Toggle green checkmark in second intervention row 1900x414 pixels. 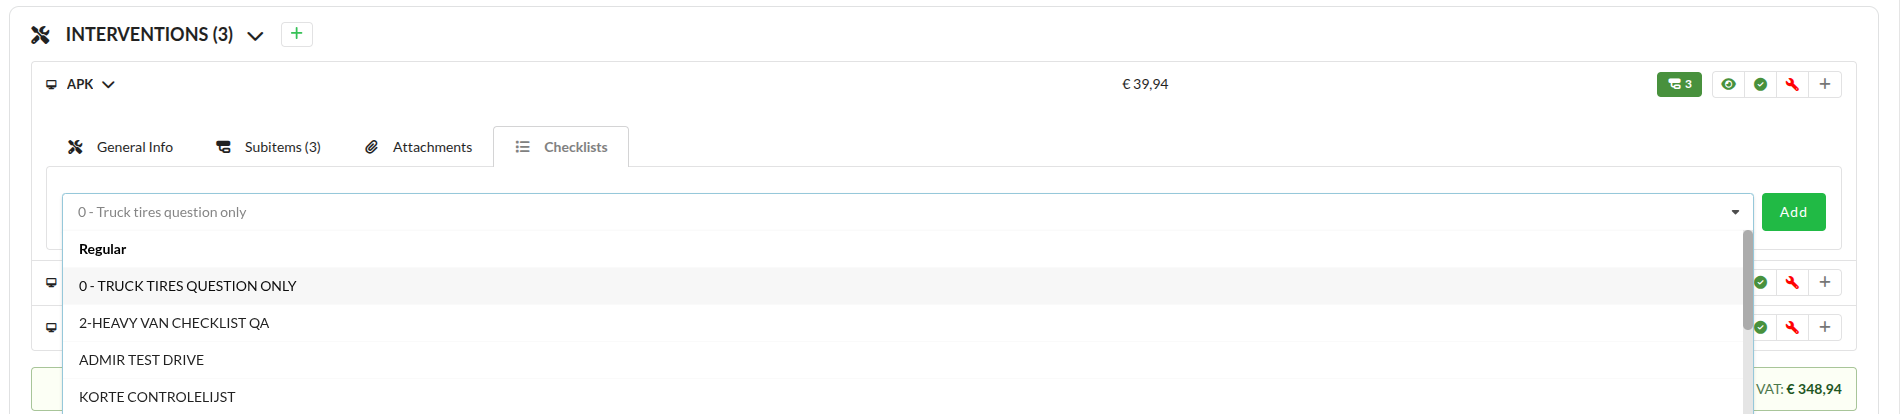[1761, 282]
